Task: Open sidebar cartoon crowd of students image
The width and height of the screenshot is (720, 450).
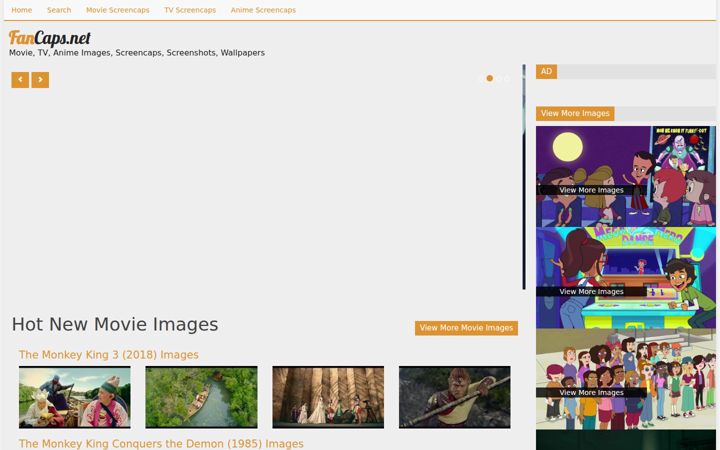Action: (625, 379)
